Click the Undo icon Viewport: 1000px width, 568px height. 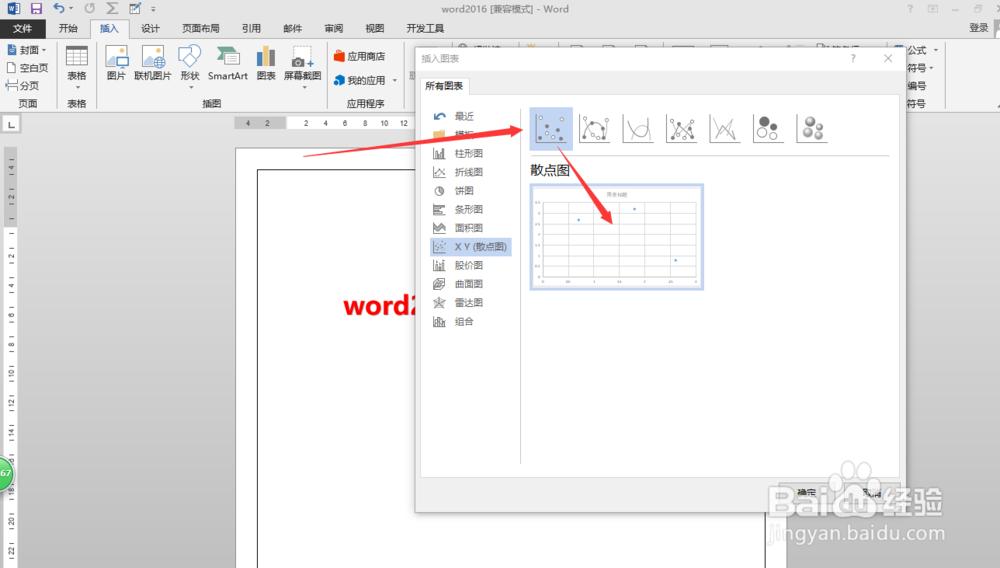click(59, 8)
